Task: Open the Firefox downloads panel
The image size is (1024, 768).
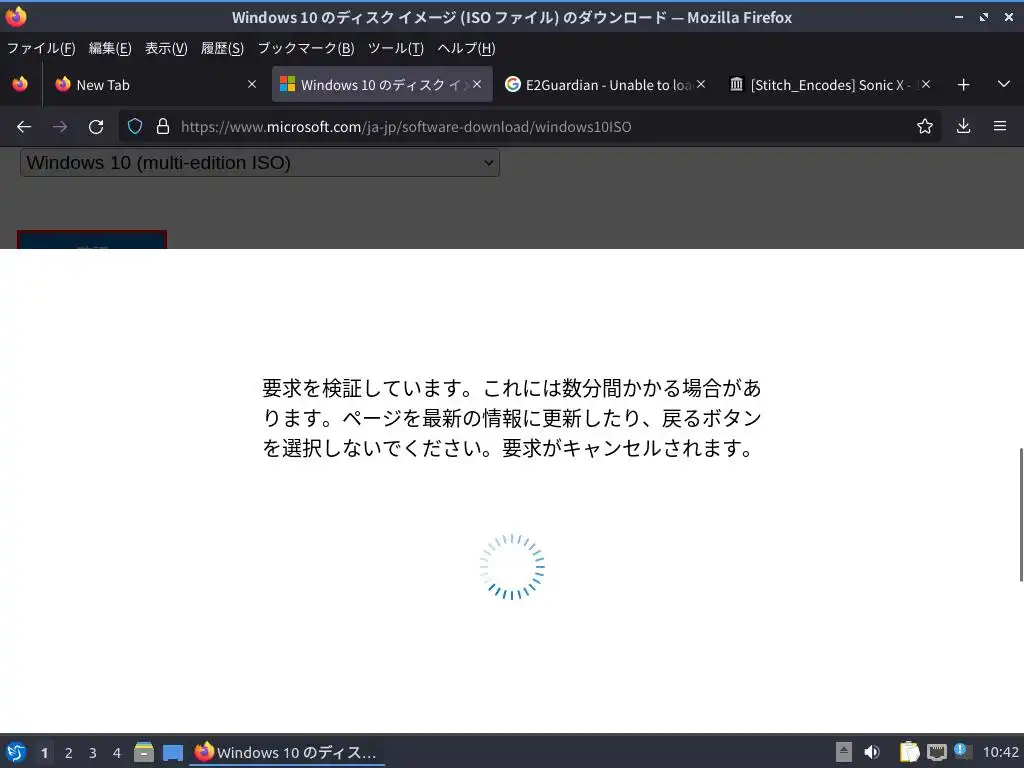Action: pyautogui.click(x=963, y=126)
